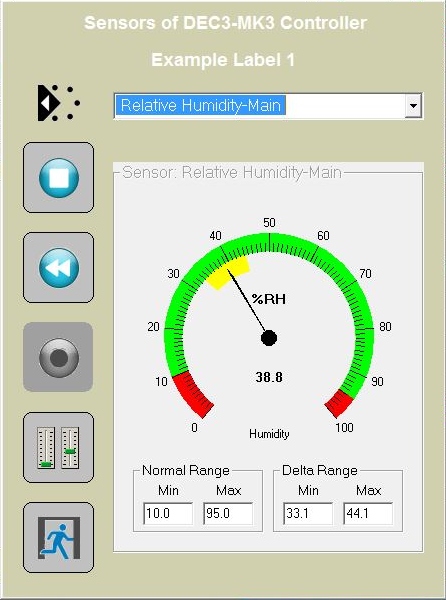Image resolution: width=446 pixels, height=600 pixels.
Task: Select the Relative Humidity-Main combo box text
Action: (x=200, y=105)
